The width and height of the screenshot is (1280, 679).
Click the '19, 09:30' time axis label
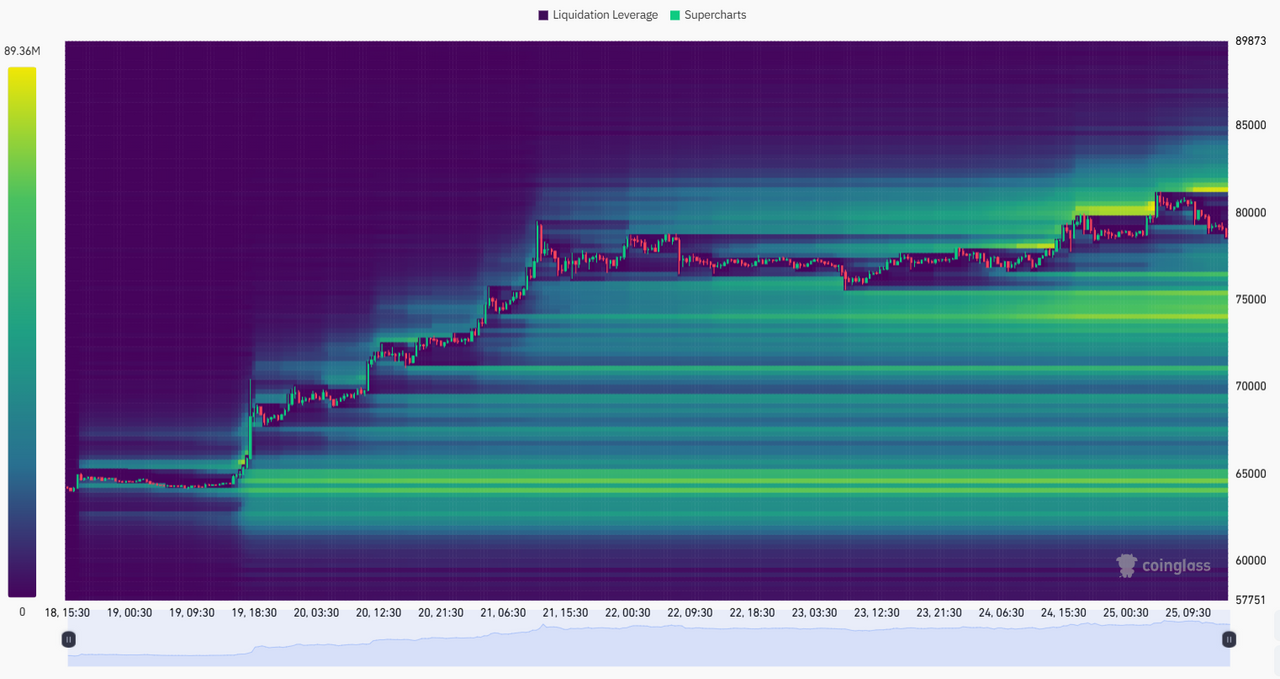point(191,613)
